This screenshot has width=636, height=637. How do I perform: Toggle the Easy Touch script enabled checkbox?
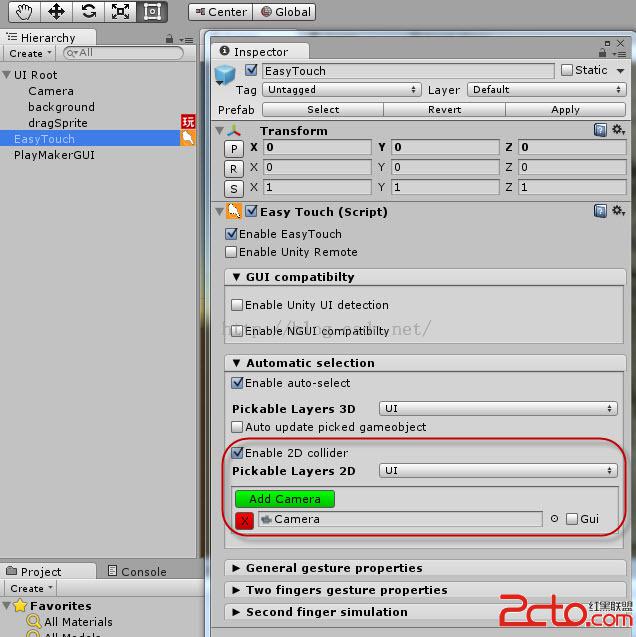(251, 211)
